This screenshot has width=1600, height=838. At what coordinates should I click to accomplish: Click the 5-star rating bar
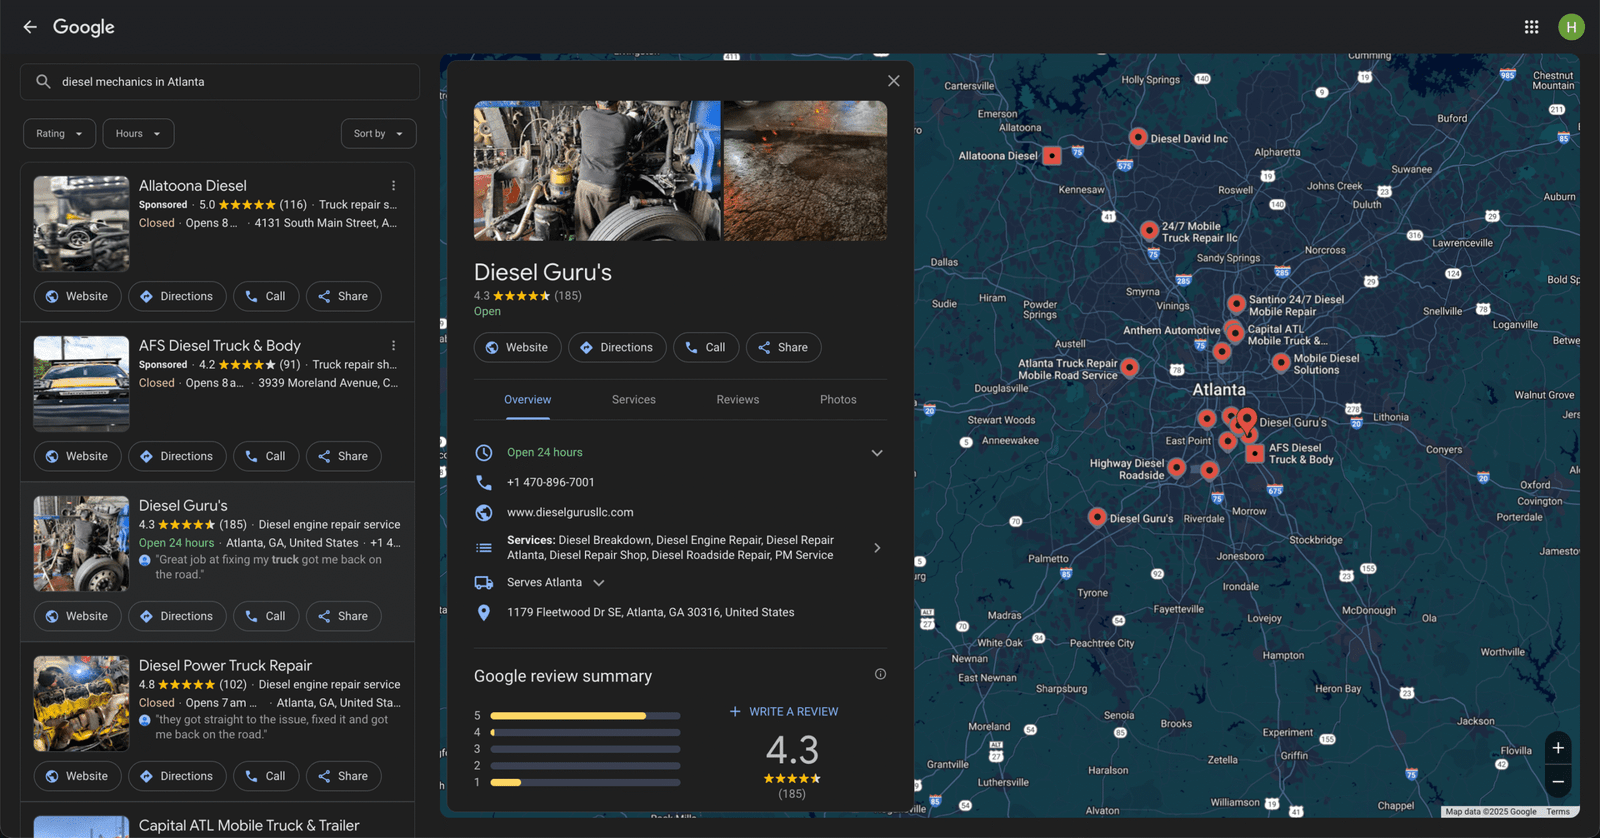coord(585,716)
